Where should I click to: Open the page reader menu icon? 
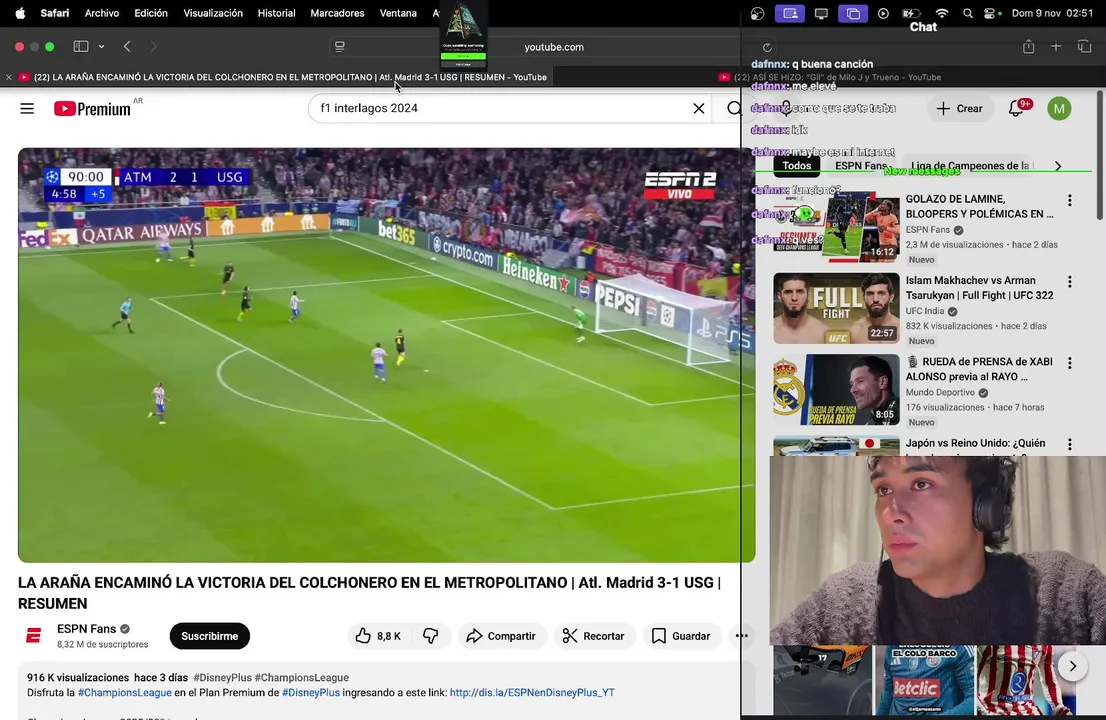tap(340, 47)
